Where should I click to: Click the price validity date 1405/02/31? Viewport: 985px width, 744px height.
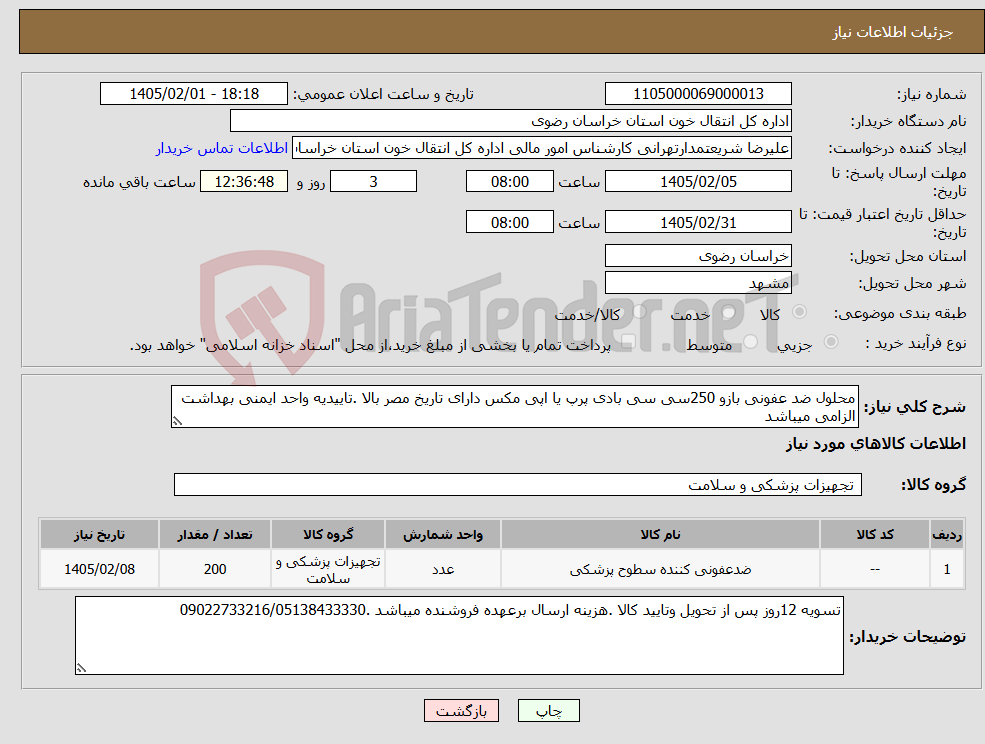coord(698,222)
